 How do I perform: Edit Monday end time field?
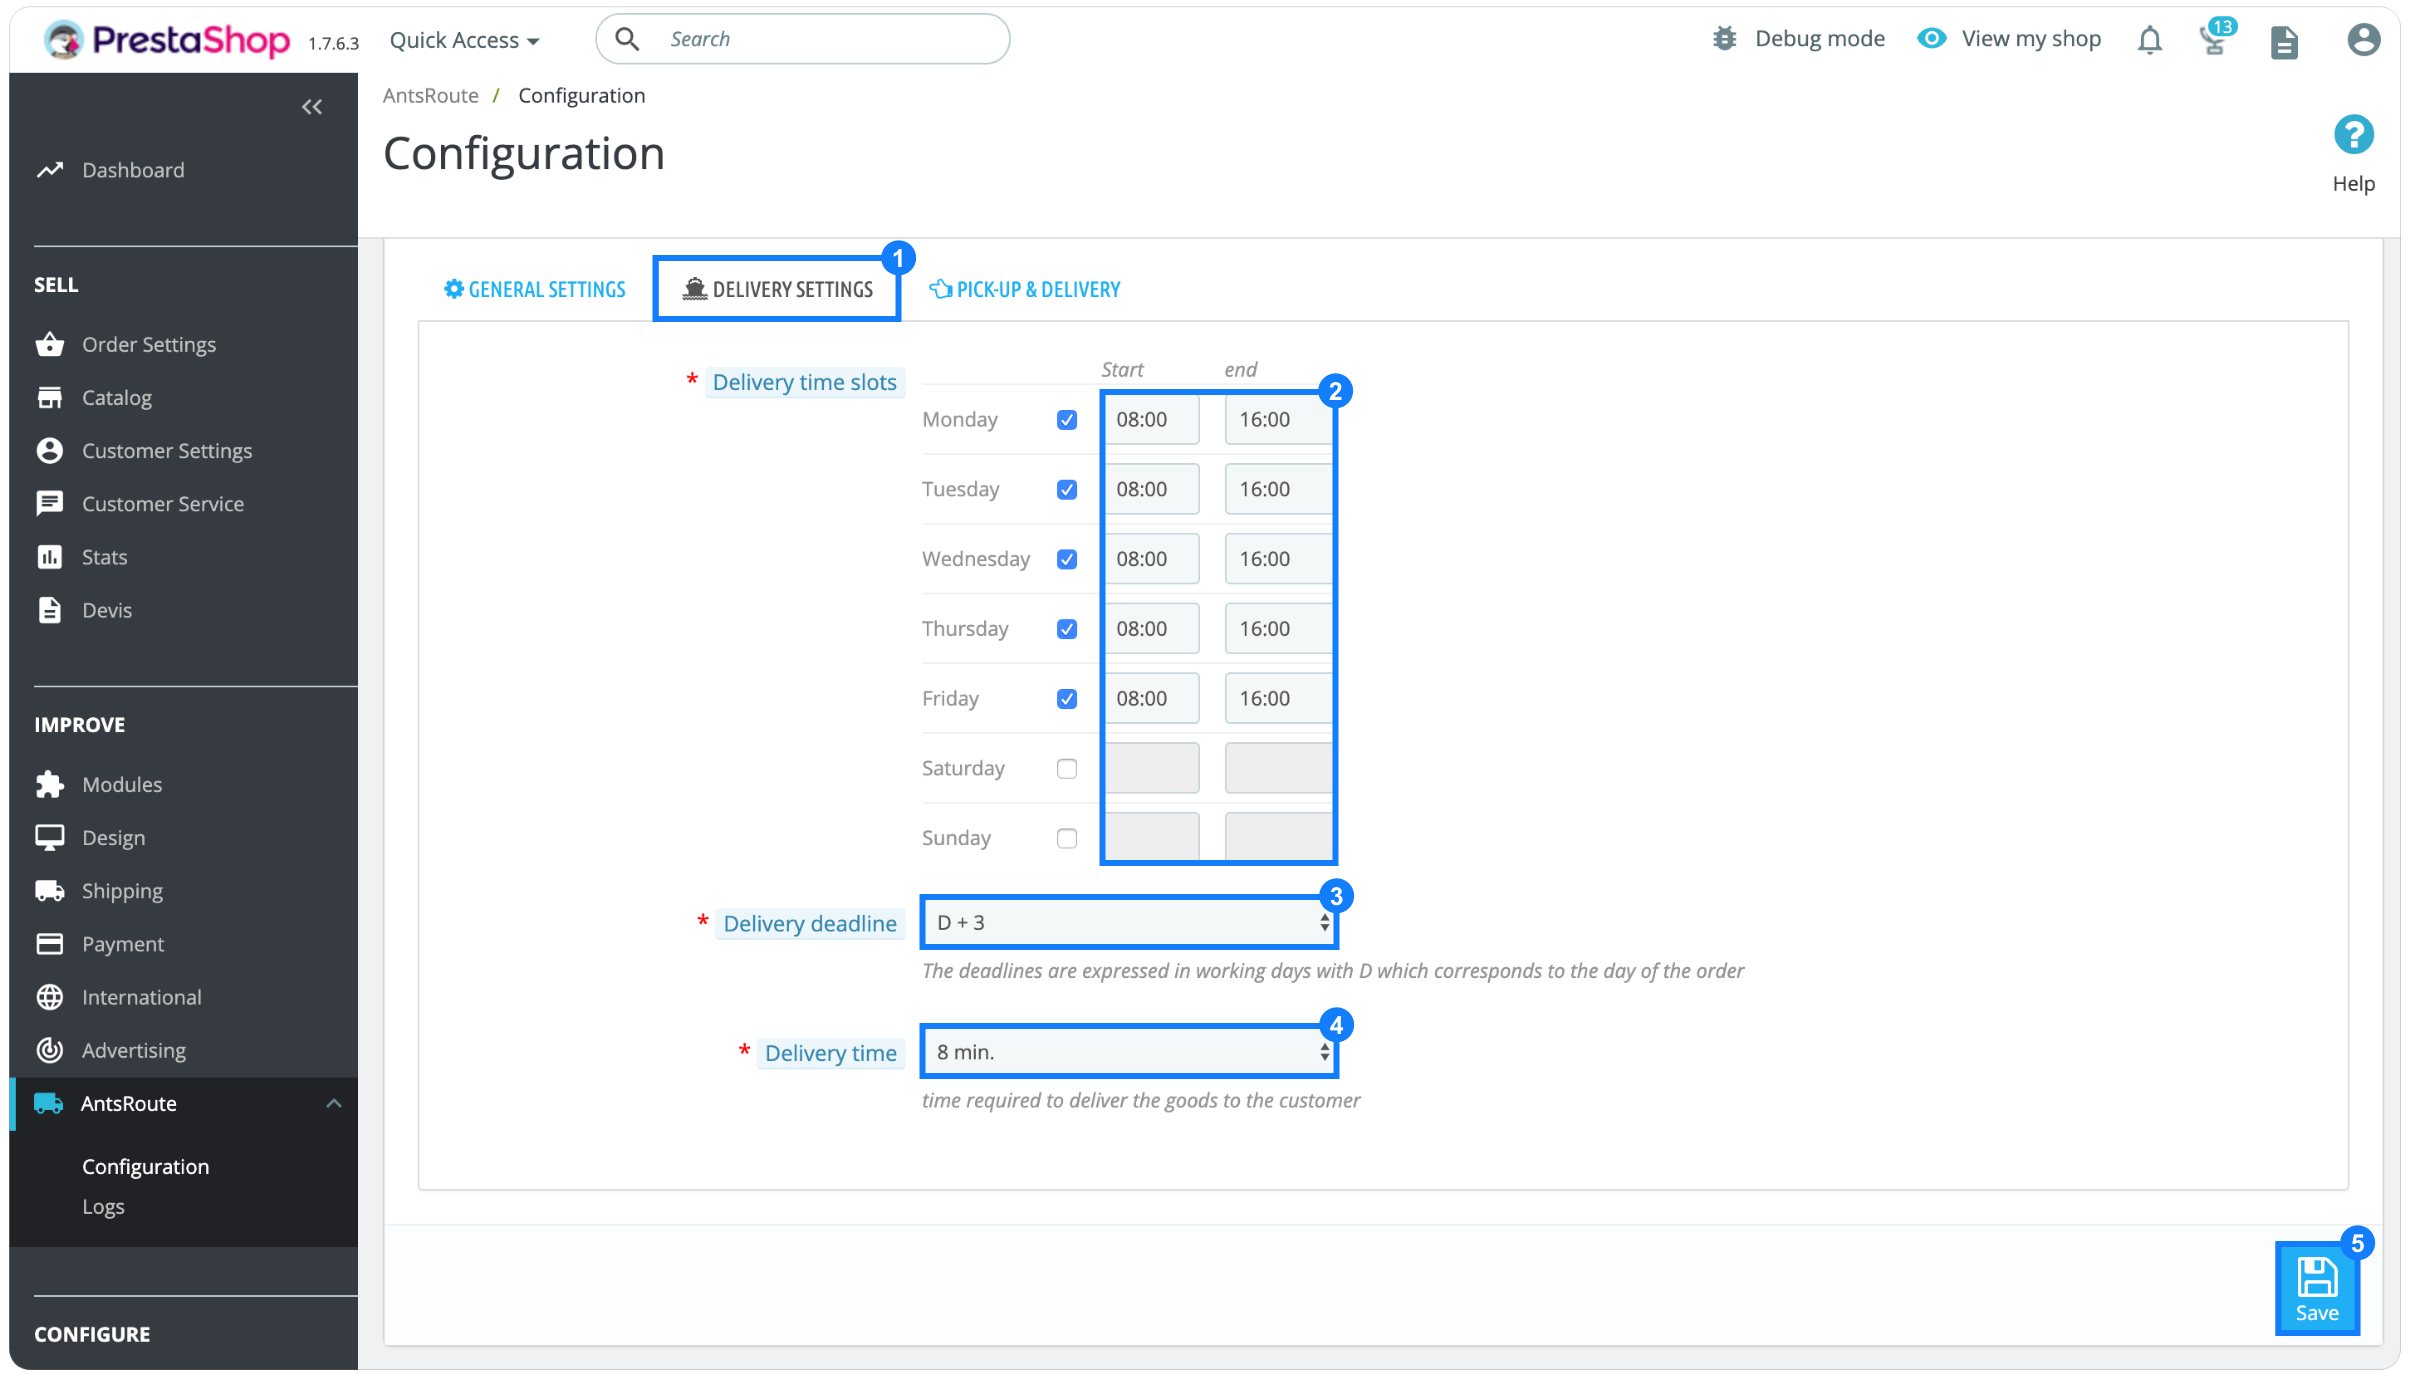[x=1278, y=420]
